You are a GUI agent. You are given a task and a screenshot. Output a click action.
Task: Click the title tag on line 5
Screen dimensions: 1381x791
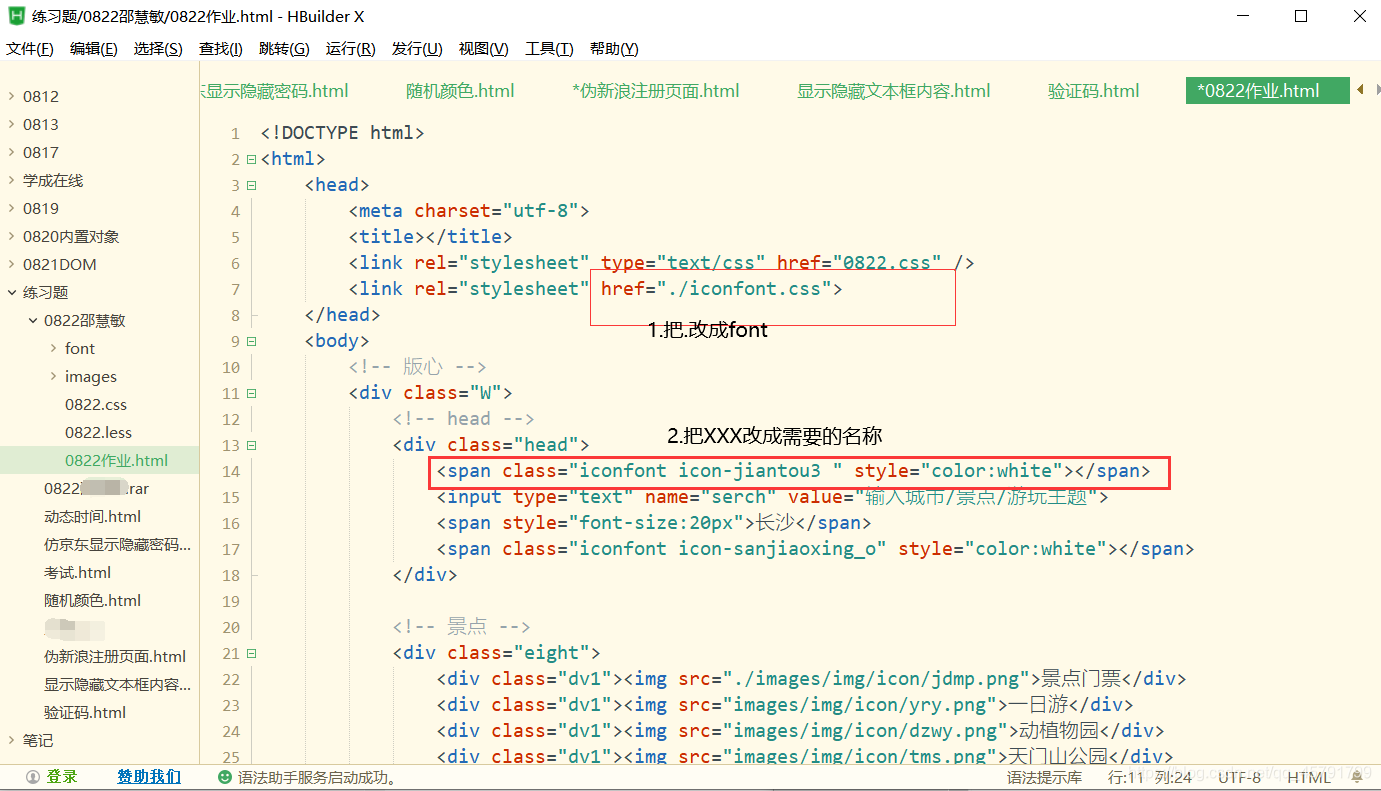[430, 237]
